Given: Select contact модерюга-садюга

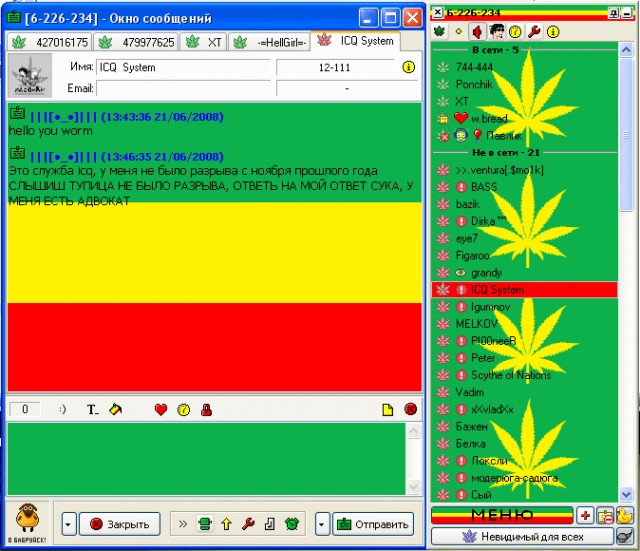Looking at the screenshot, I should click(524, 478).
